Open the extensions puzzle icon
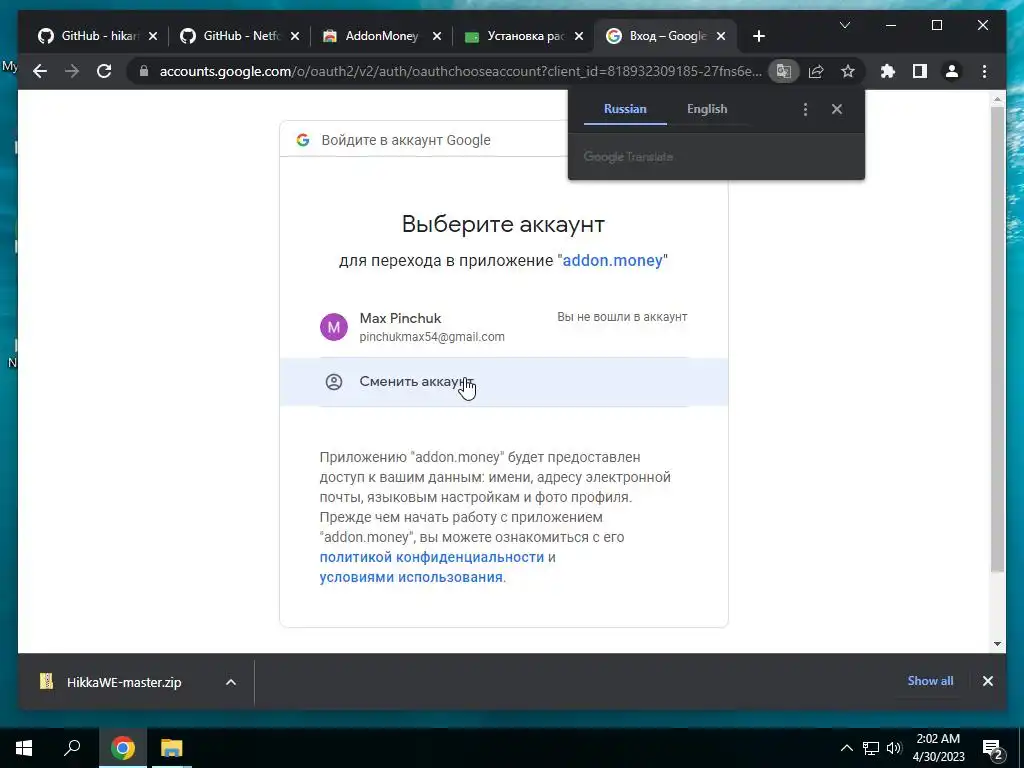The width and height of the screenshot is (1024, 768). (888, 71)
